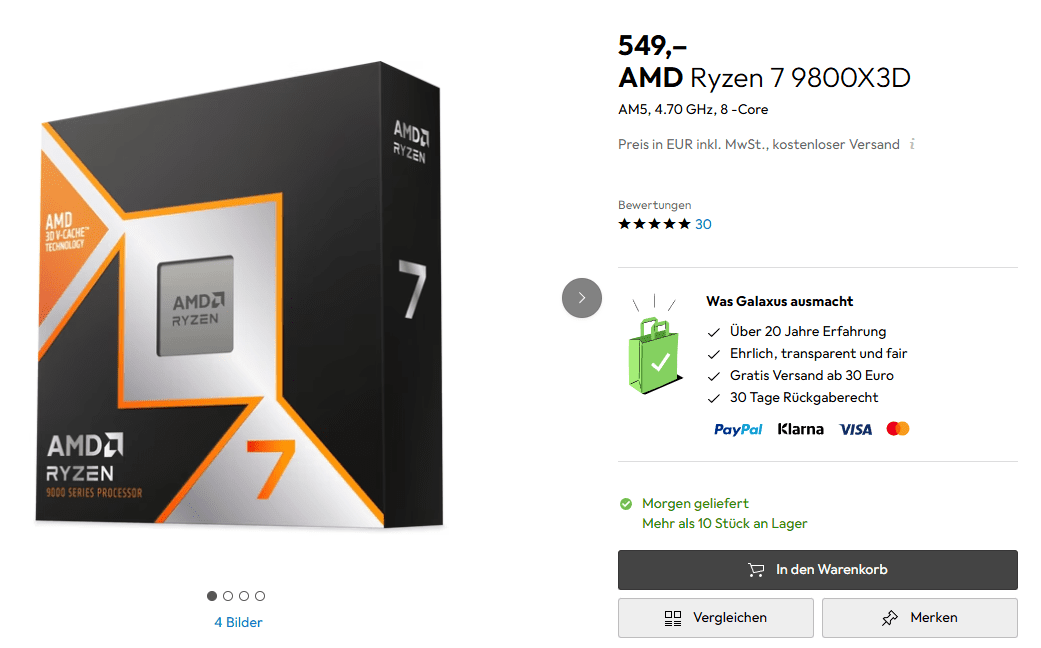Select the second image dot indicator
1041x648 pixels.
coord(228,596)
